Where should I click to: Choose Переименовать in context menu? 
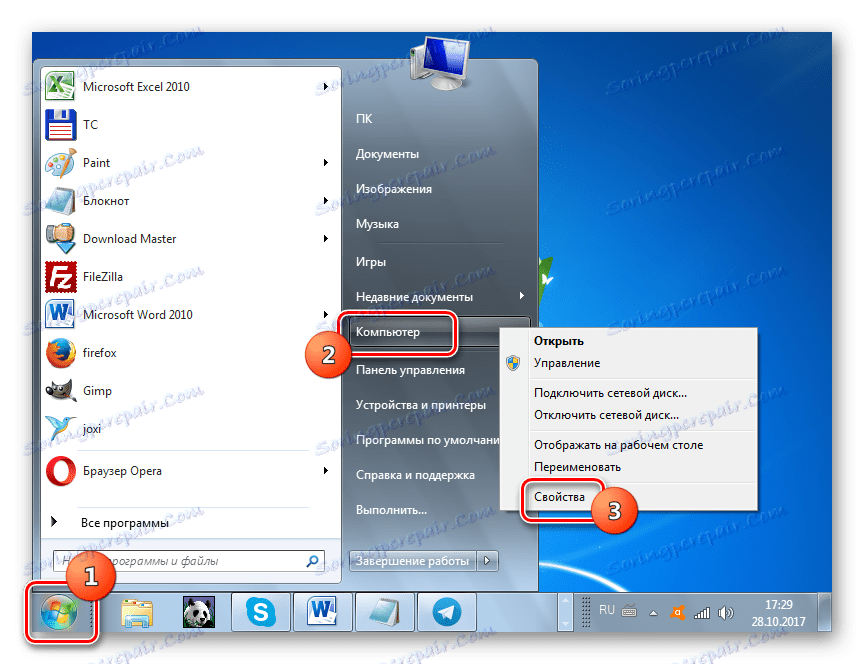[577, 467]
